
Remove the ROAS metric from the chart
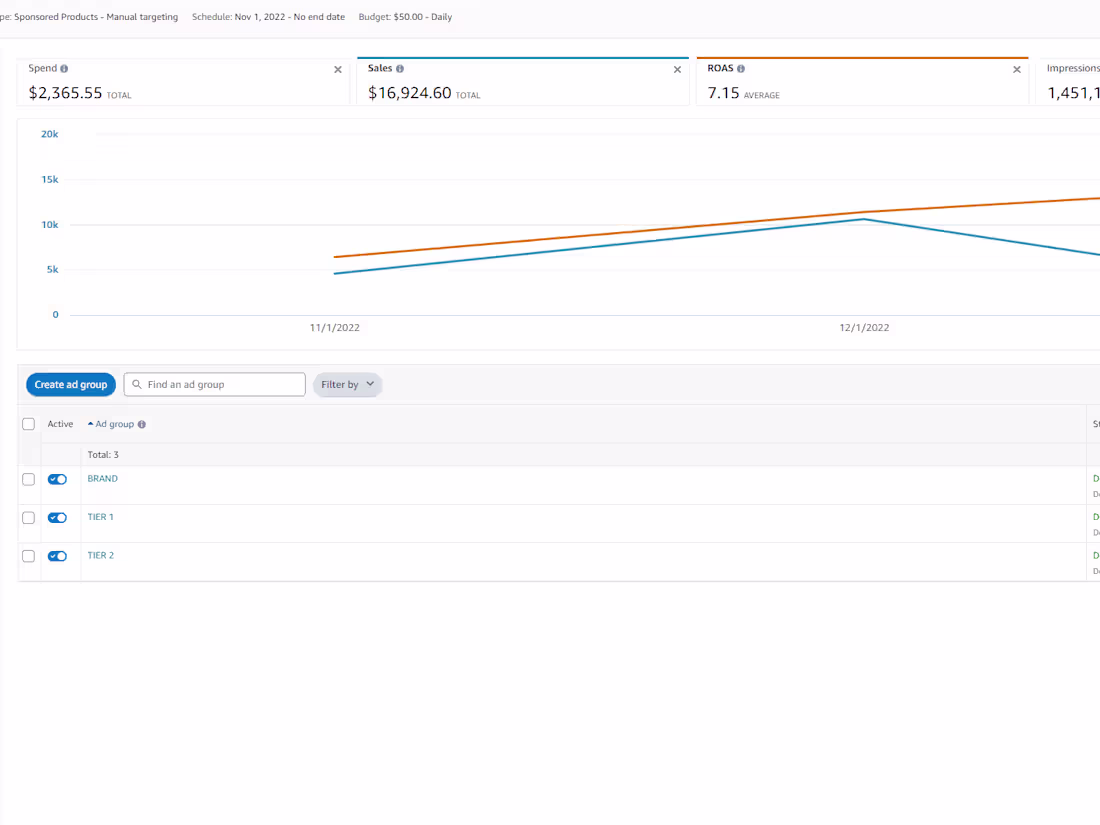pyautogui.click(x=1017, y=70)
